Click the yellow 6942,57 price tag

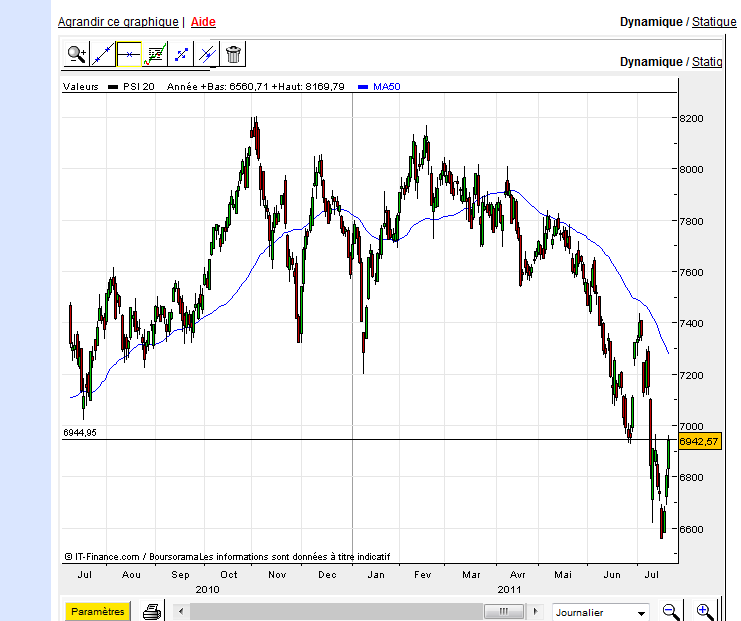point(699,441)
